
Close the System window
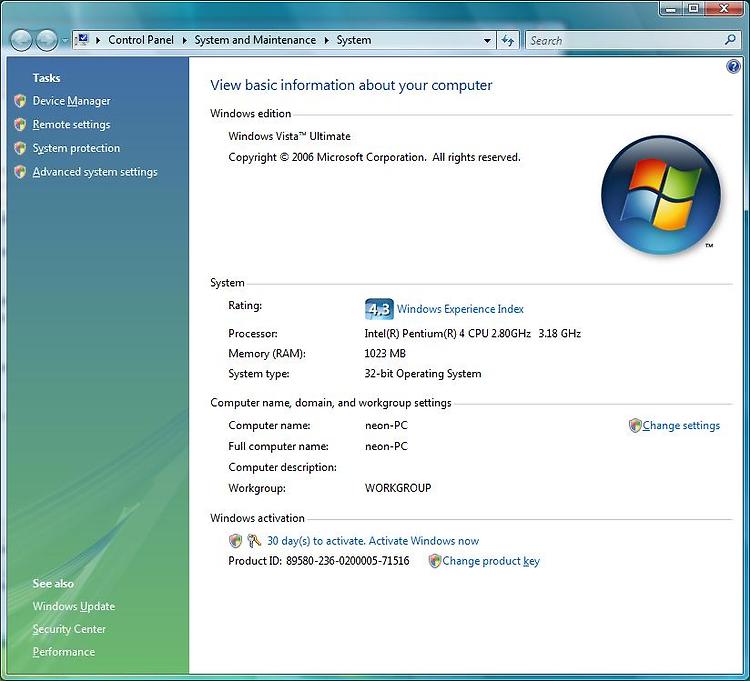tap(724, 8)
